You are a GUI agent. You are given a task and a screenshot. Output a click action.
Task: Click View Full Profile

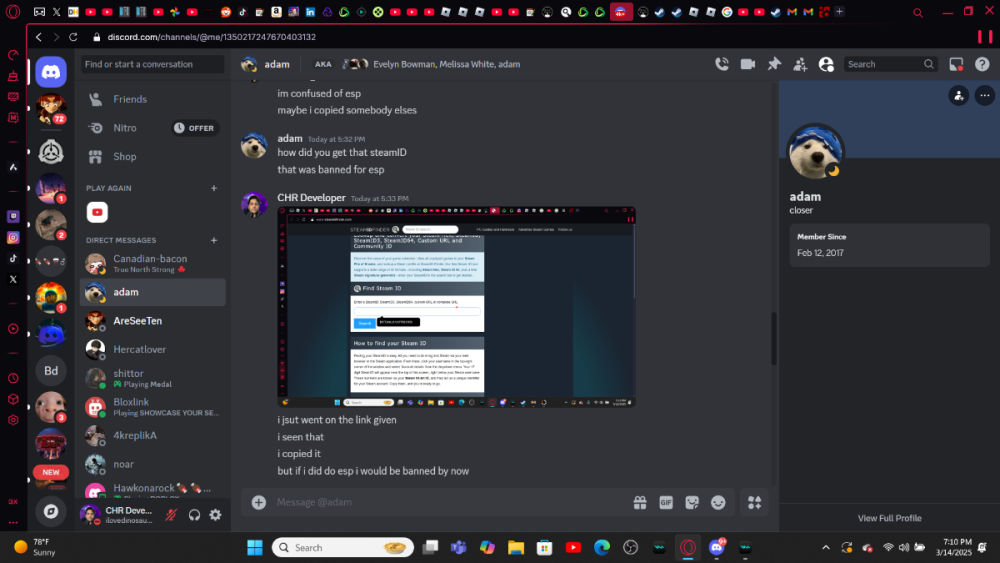pos(889,518)
